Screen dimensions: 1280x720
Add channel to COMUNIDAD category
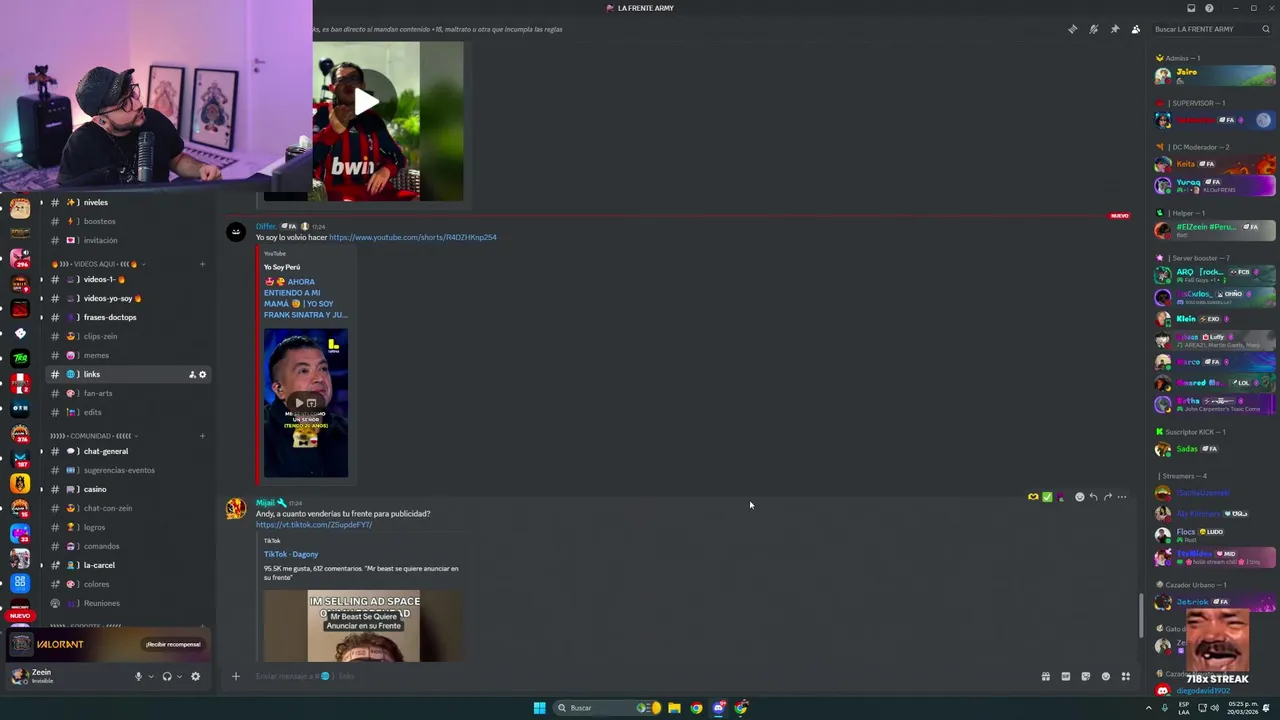coord(202,436)
